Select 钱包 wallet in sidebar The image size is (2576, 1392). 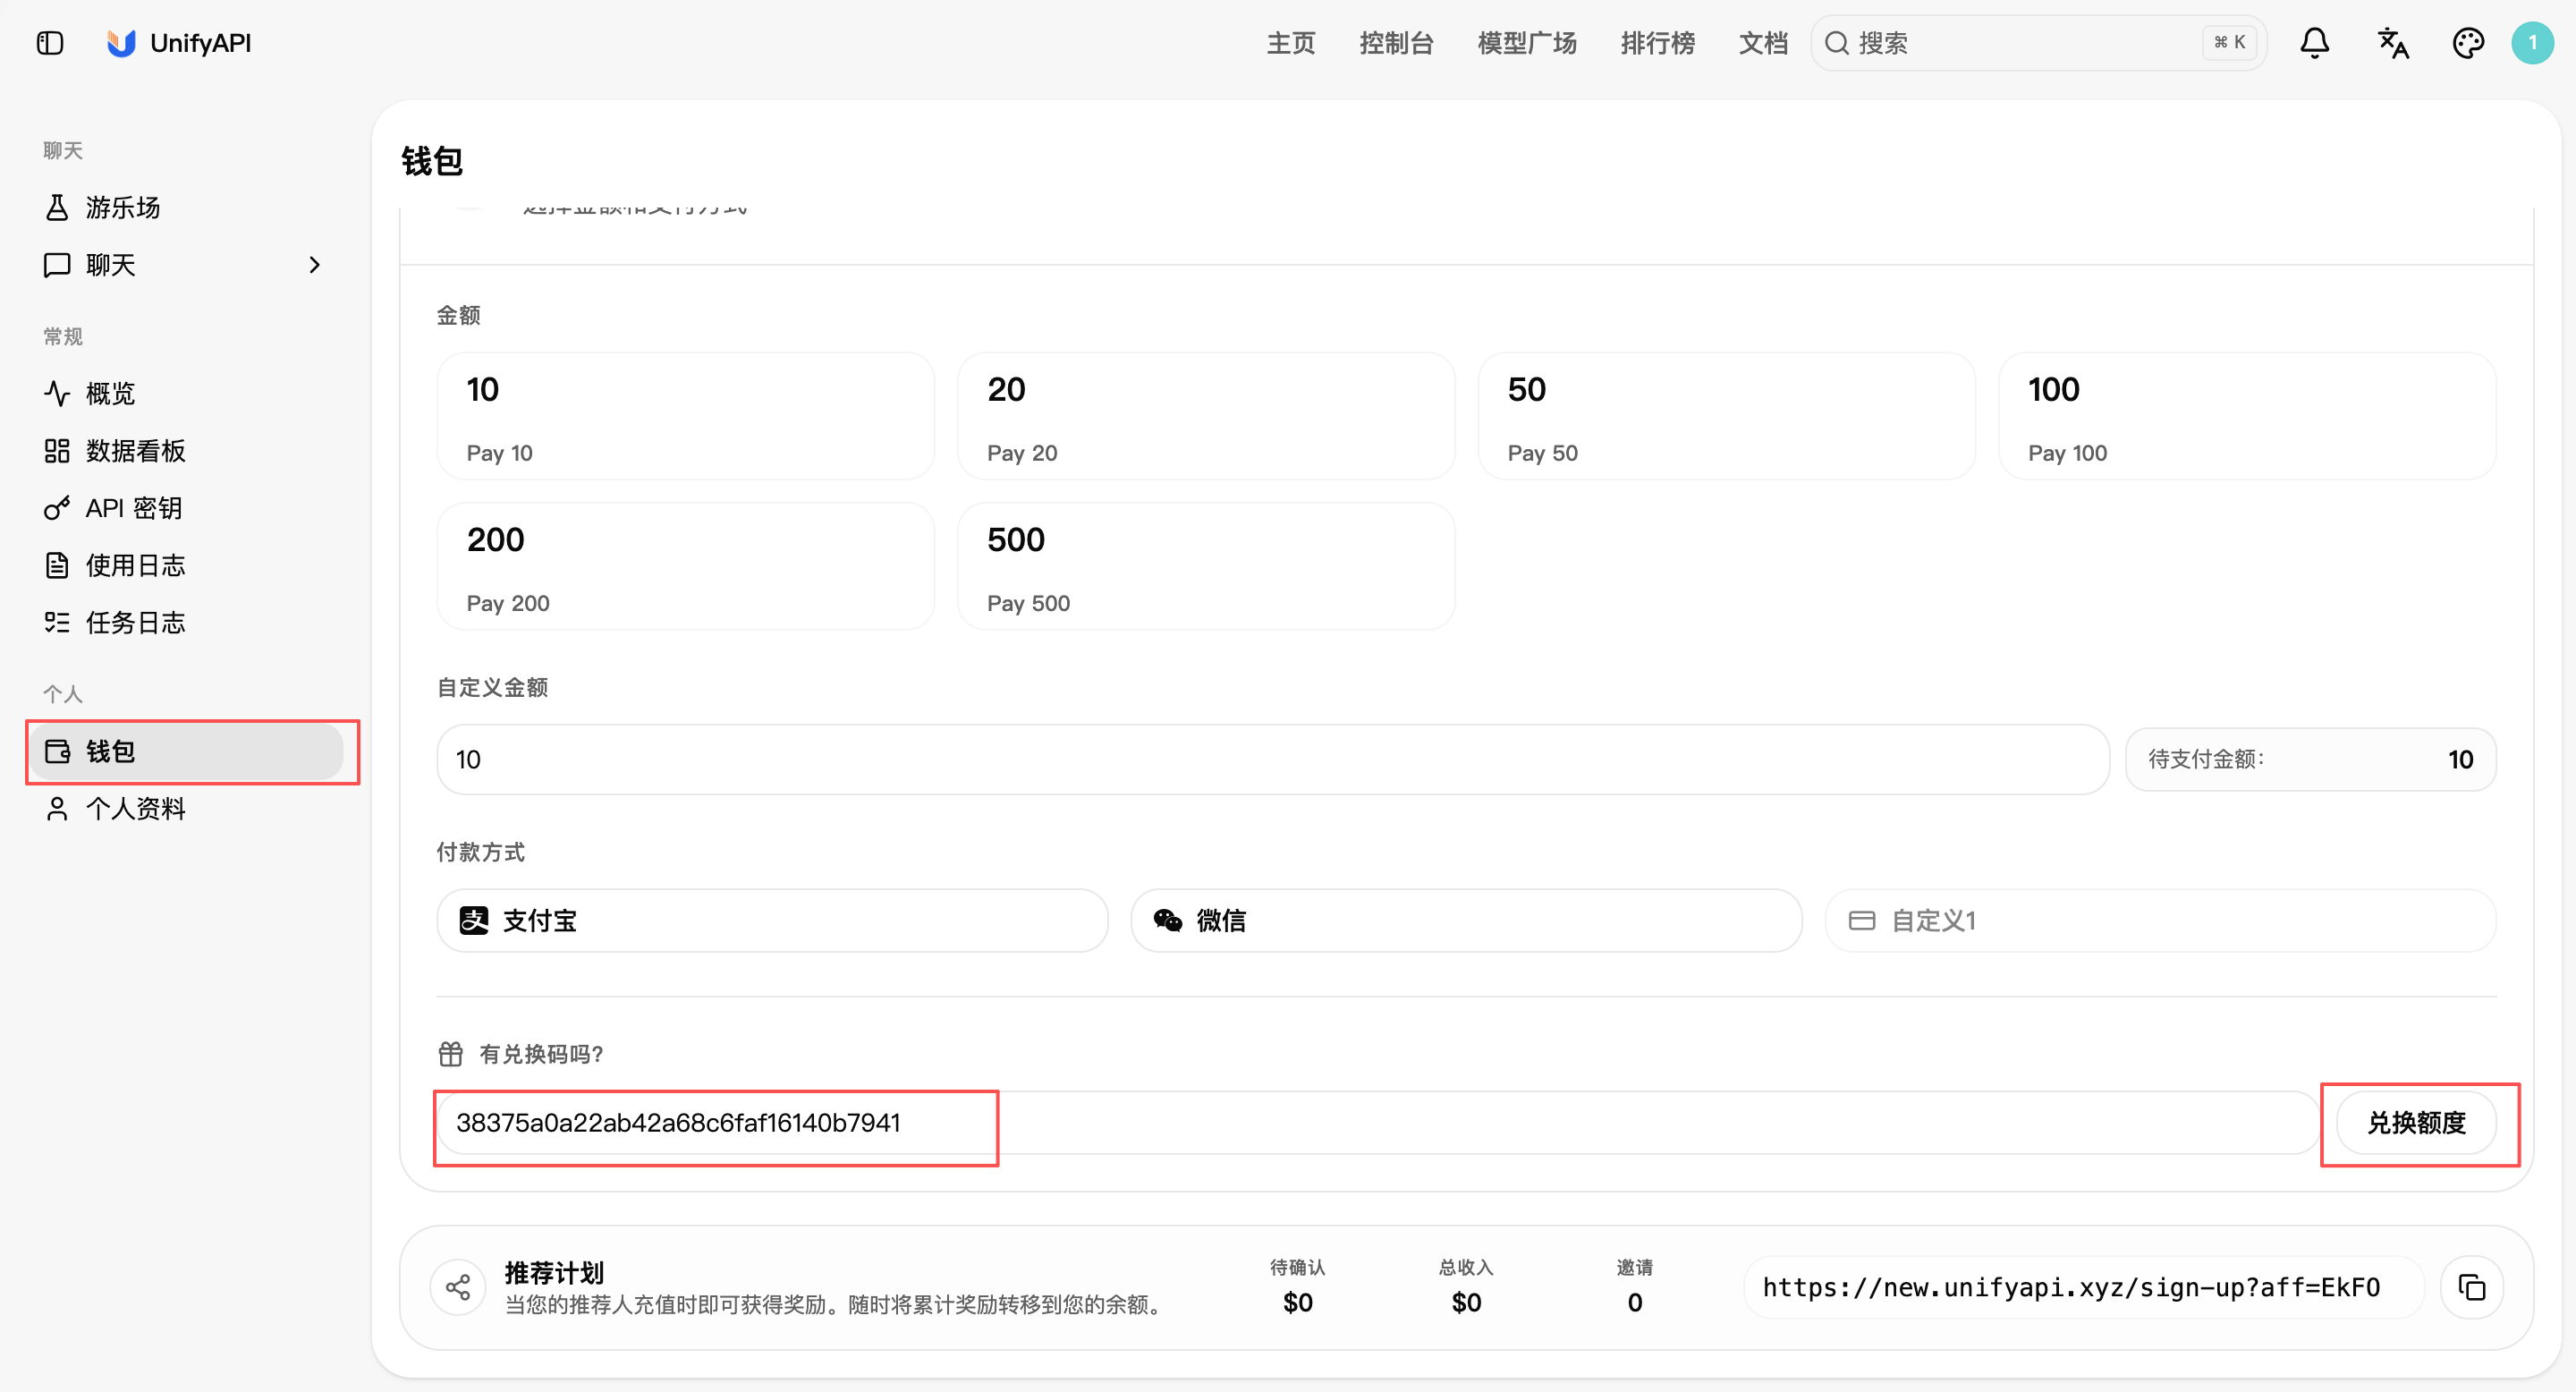point(186,751)
